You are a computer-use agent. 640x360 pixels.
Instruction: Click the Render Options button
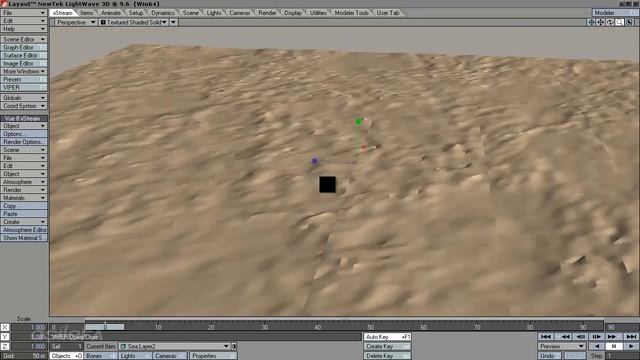pyautogui.click(x=24, y=142)
